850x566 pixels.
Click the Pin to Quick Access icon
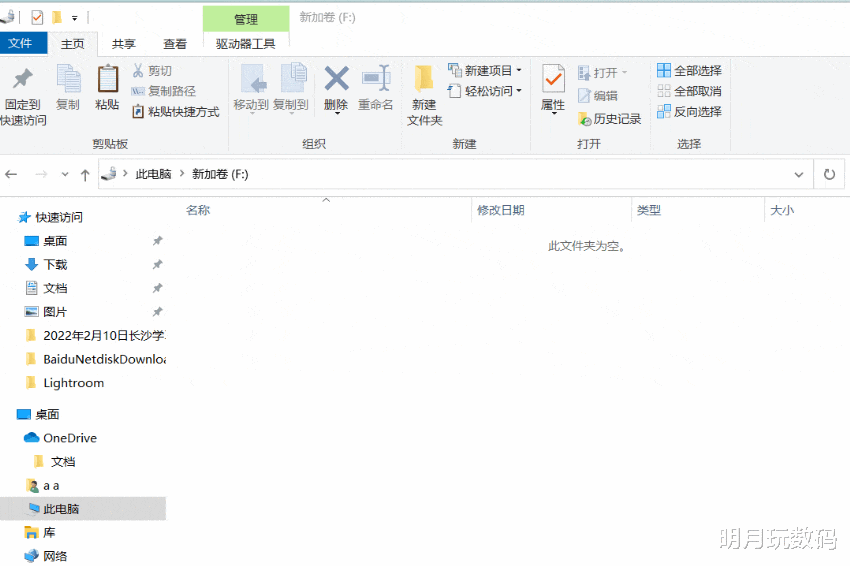click(23, 79)
